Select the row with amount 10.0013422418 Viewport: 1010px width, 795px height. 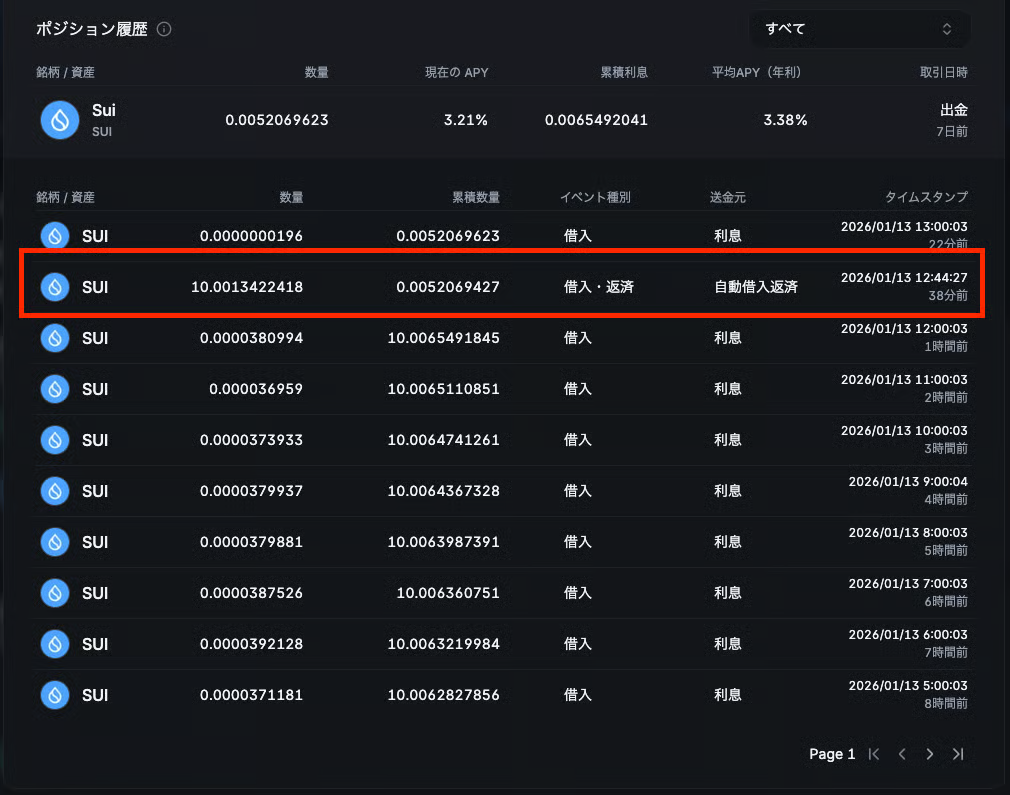point(247,287)
